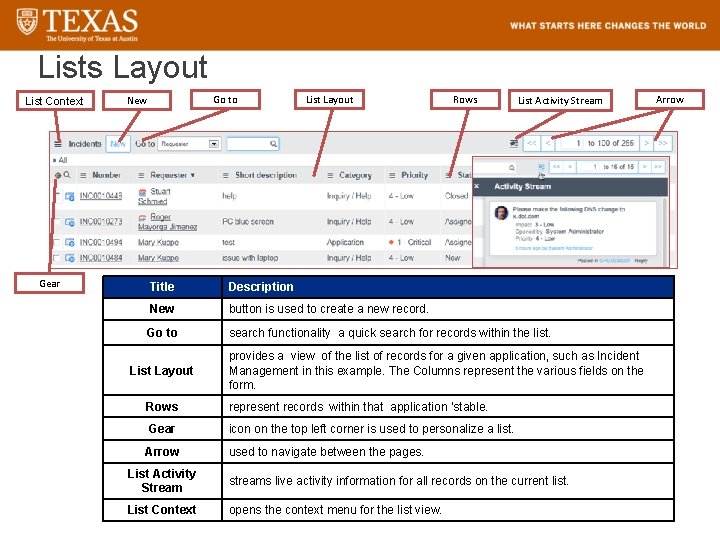Click the magnifier icon beside the gear
The height and width of the screenshot is (540, 720).
pos(67,174)
